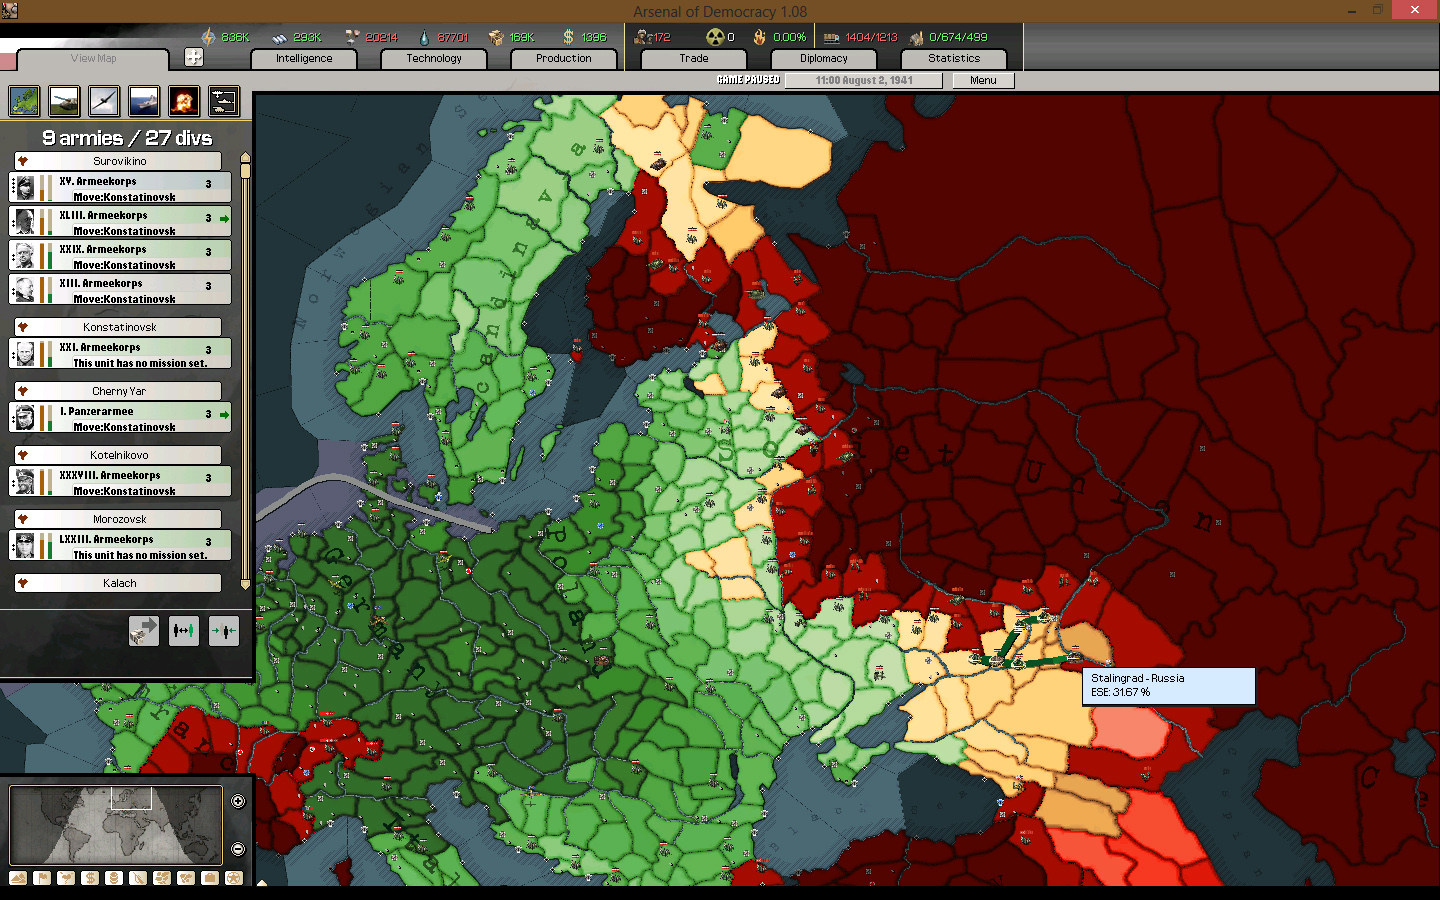The width and height of the screenshot is (1440, 900).
Task: Select XV. Armeekorps unit row
Action: tap(120, 187)
